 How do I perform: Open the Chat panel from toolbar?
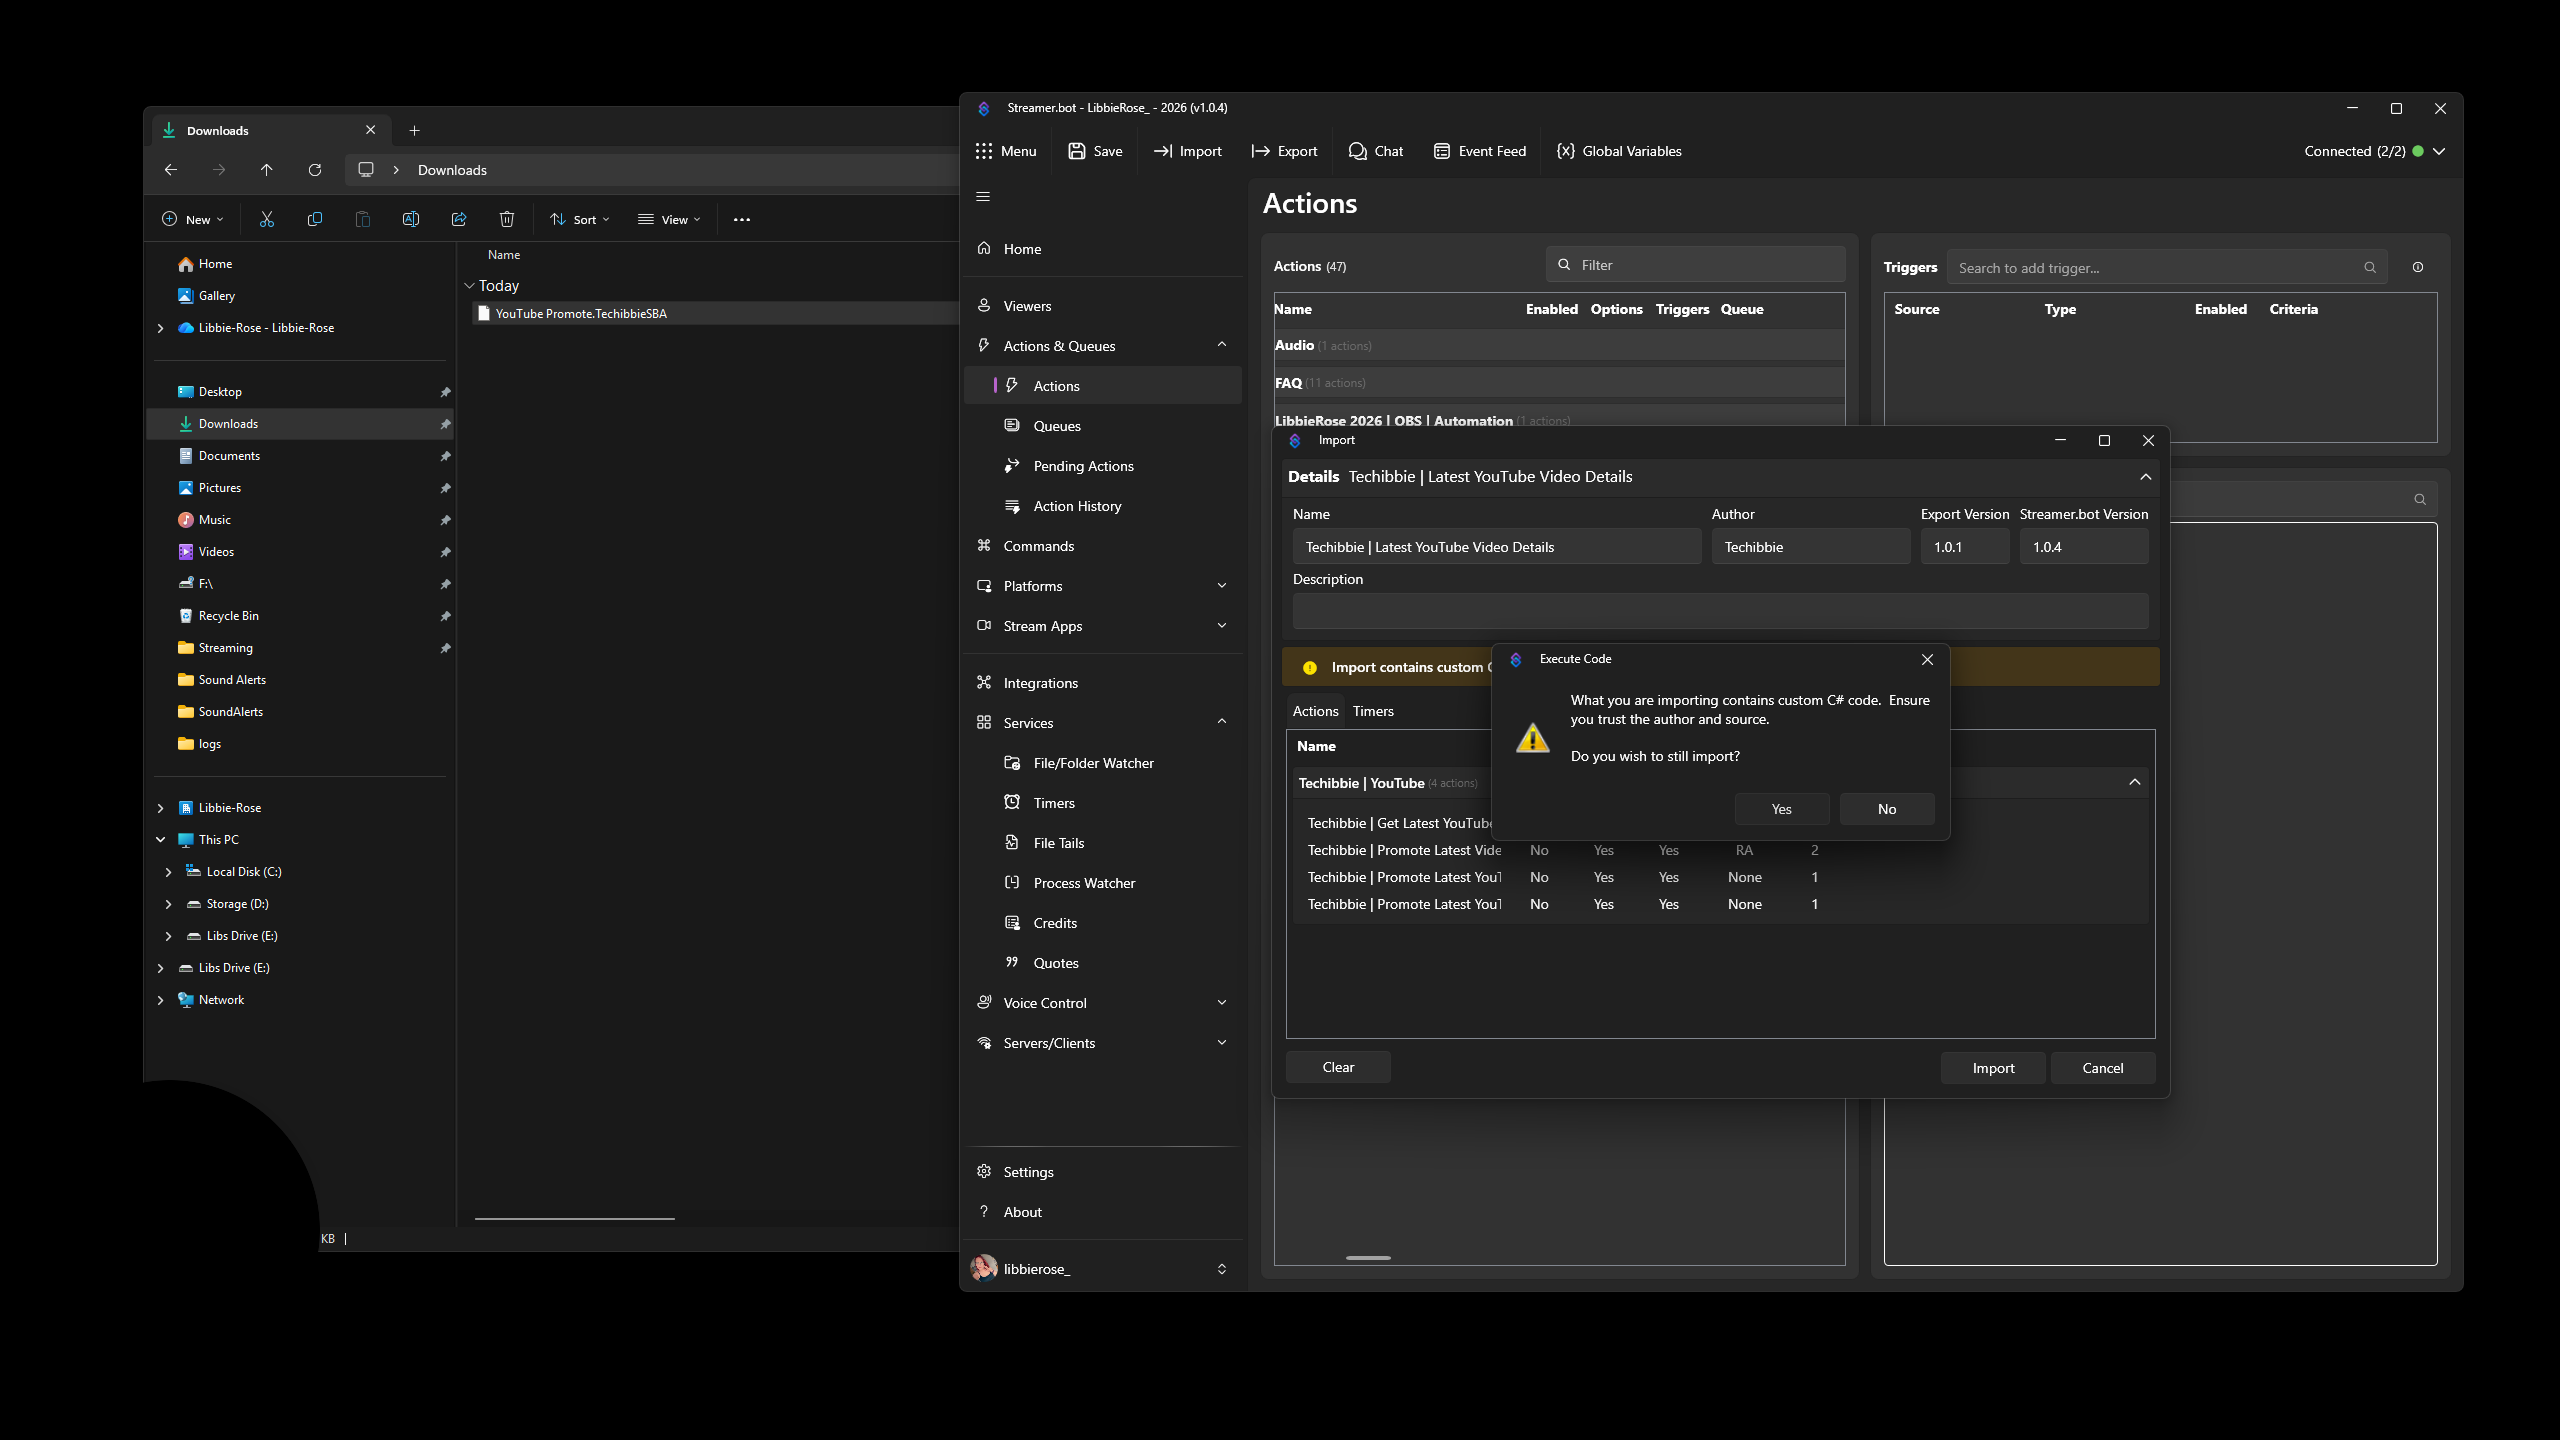(1376, 151)
